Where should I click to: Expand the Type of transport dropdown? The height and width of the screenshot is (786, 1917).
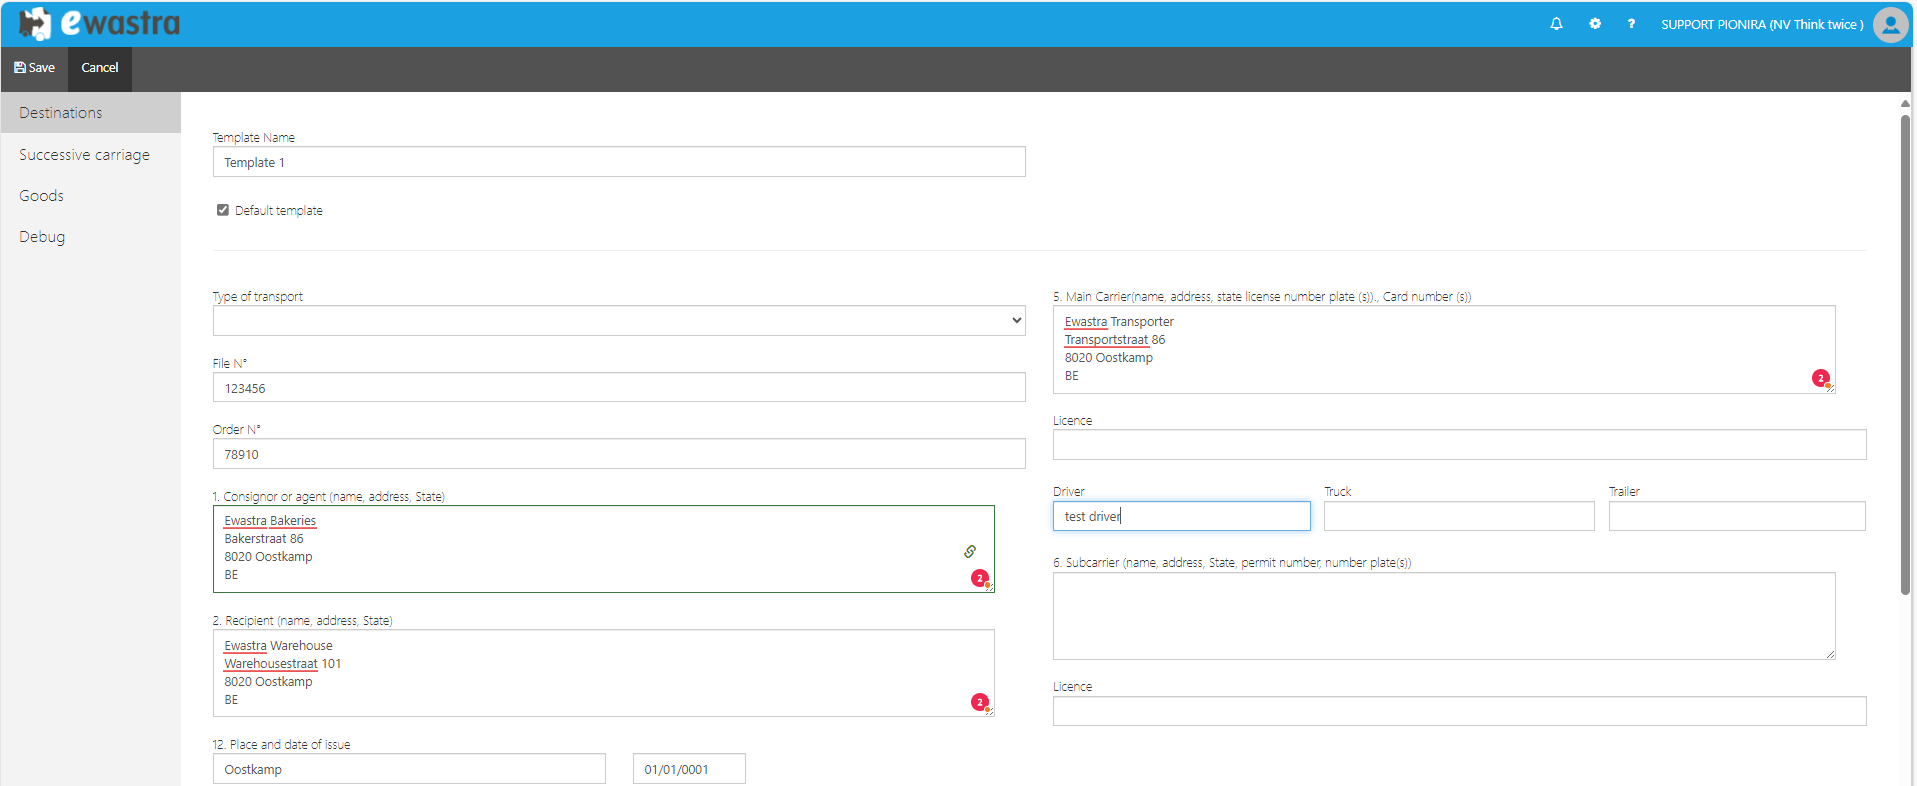(x=618, y=321)
